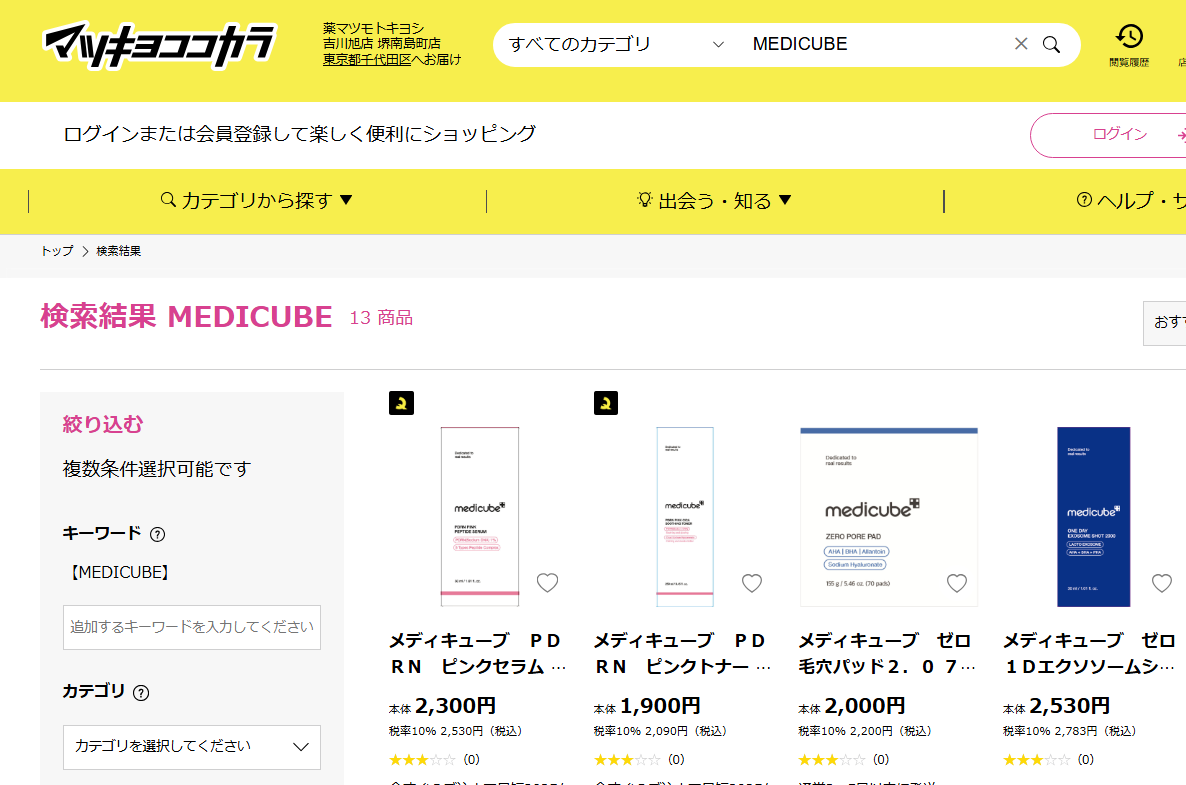Open the sort dropdown beginning おす
The width and height of the screenshot is (1186, 785).
click(1165, 323)
